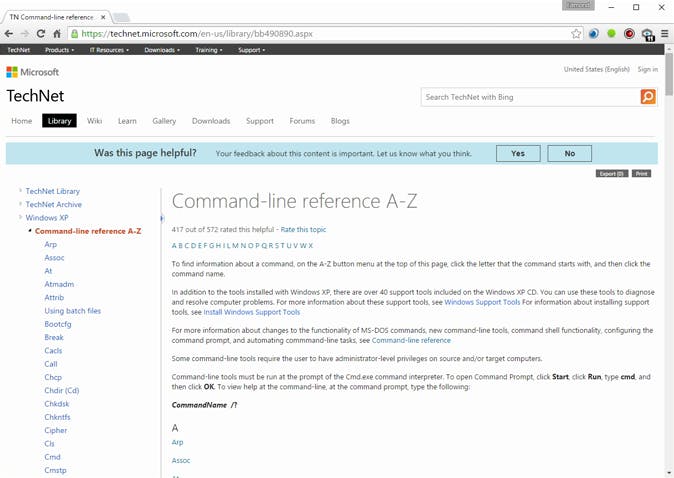Expand the TechNet Library tree node
Image resolution: width=674 pixels, height=478 pixels.
20,190
